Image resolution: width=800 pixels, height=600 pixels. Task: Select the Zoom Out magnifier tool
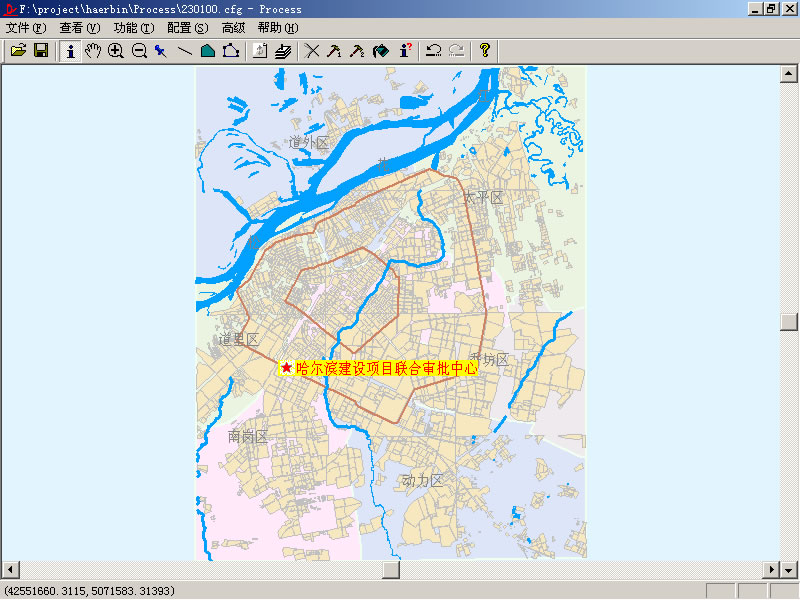coord(139,50)
